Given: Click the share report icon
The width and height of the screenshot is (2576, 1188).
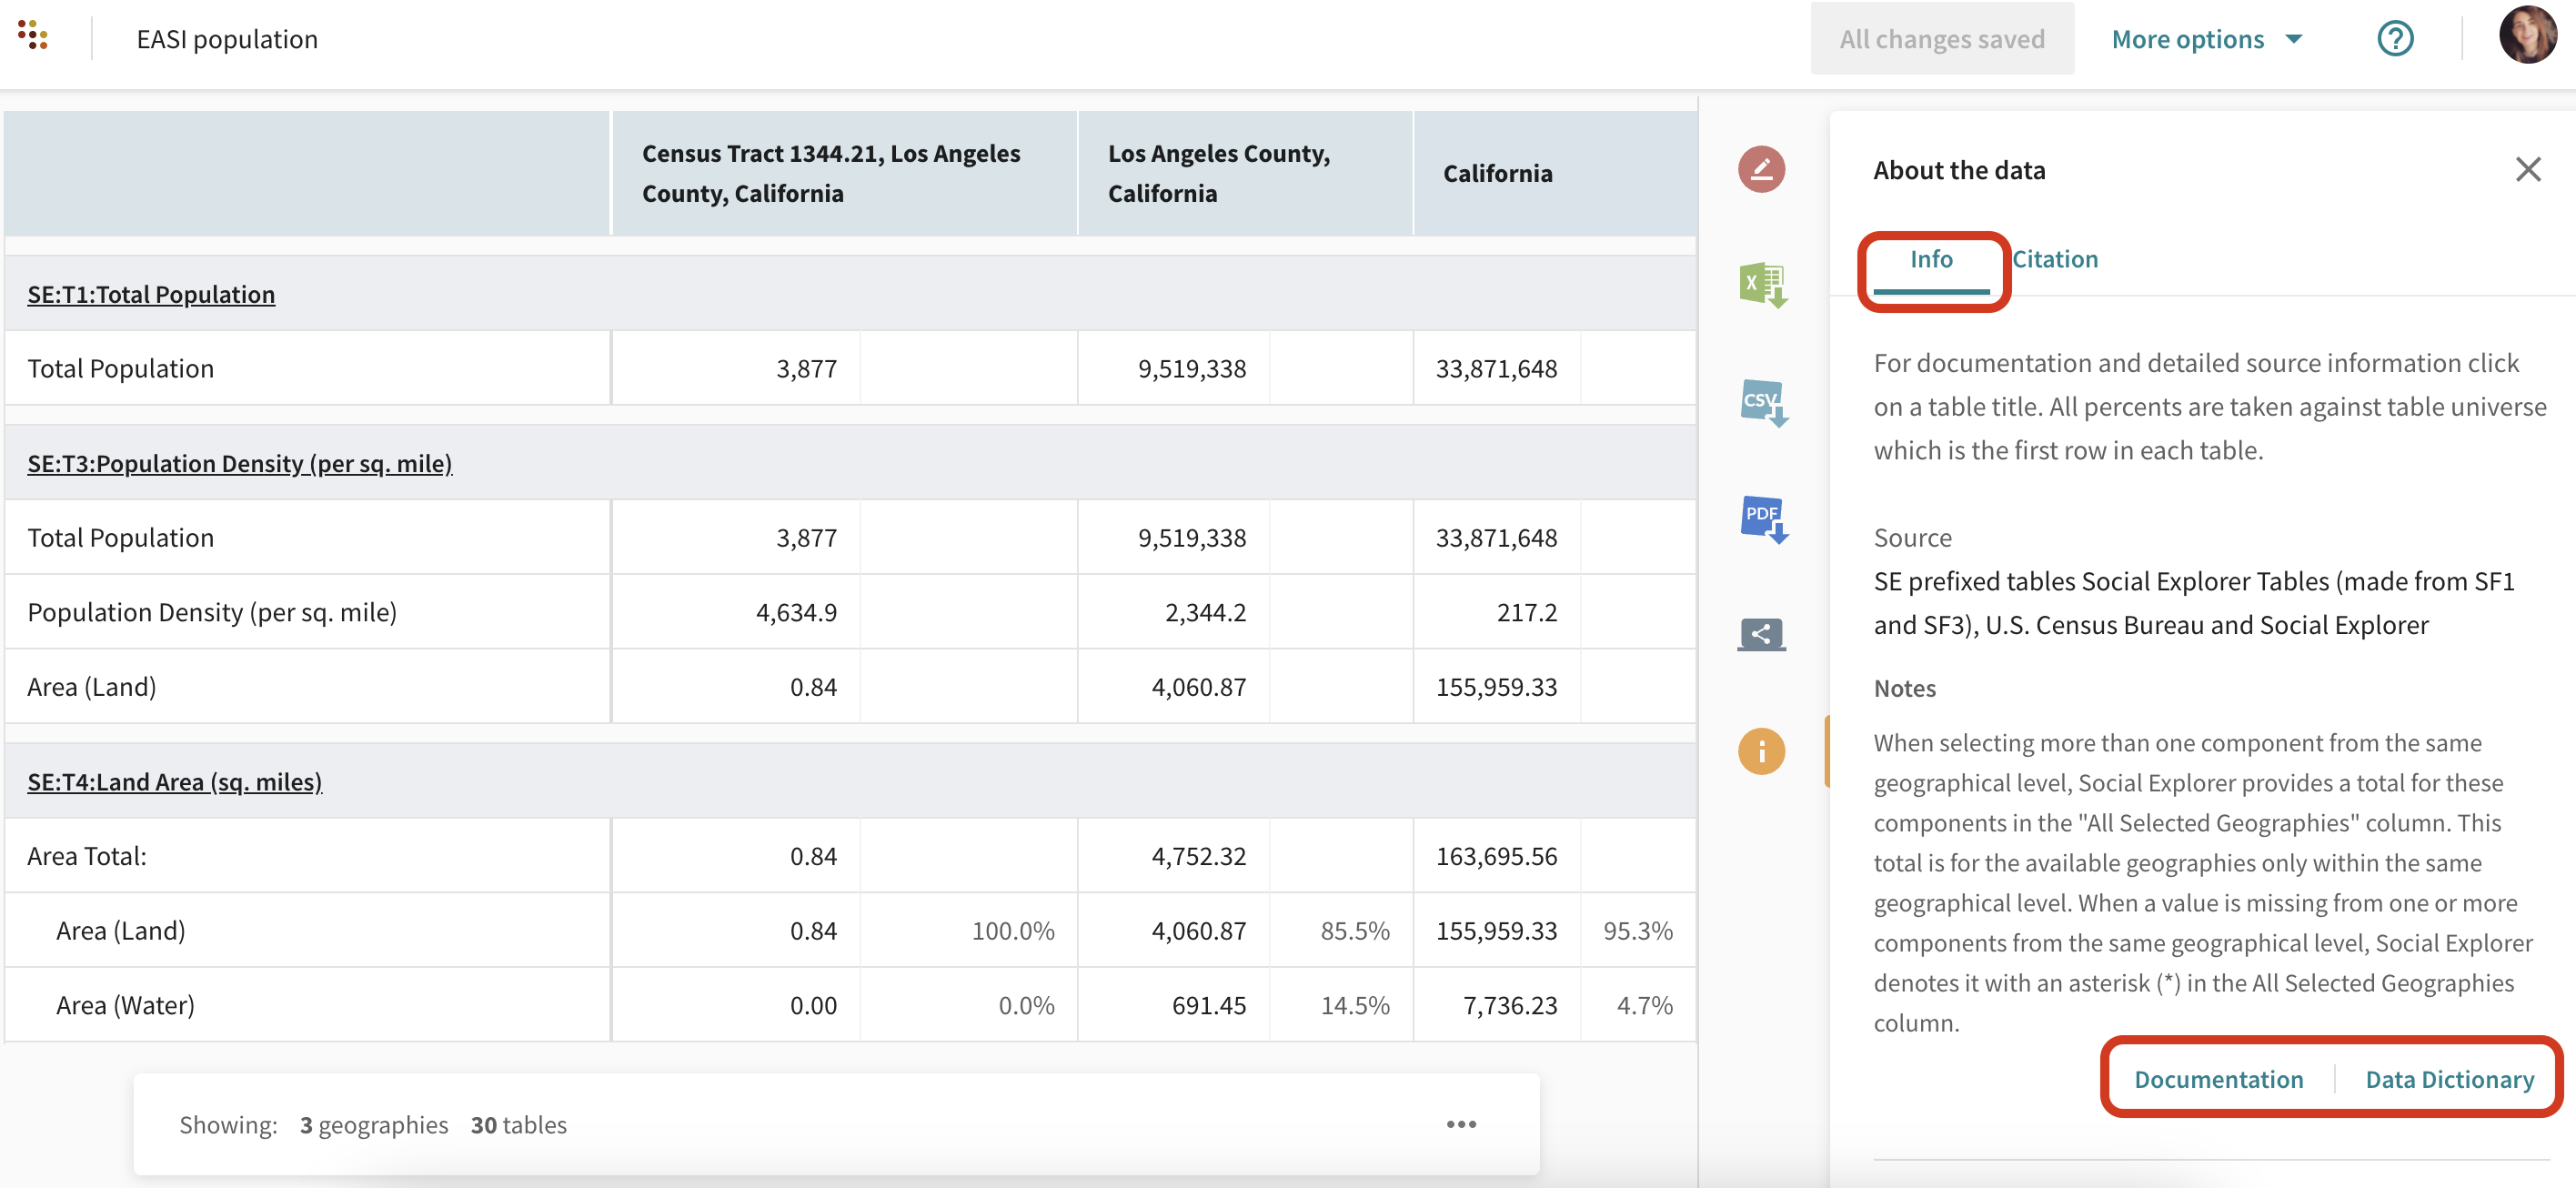Looking at the screenshot, I should click(1761, 634).
